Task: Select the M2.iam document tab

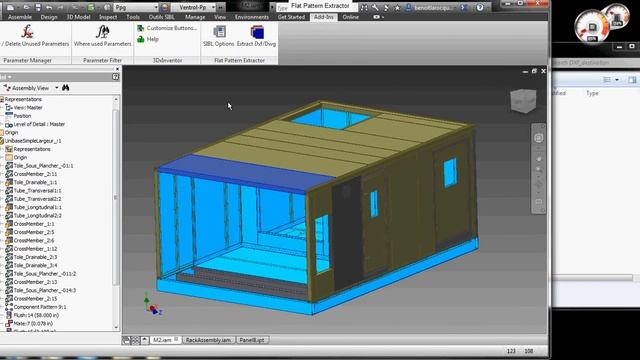Action: [x=165, y=340]
